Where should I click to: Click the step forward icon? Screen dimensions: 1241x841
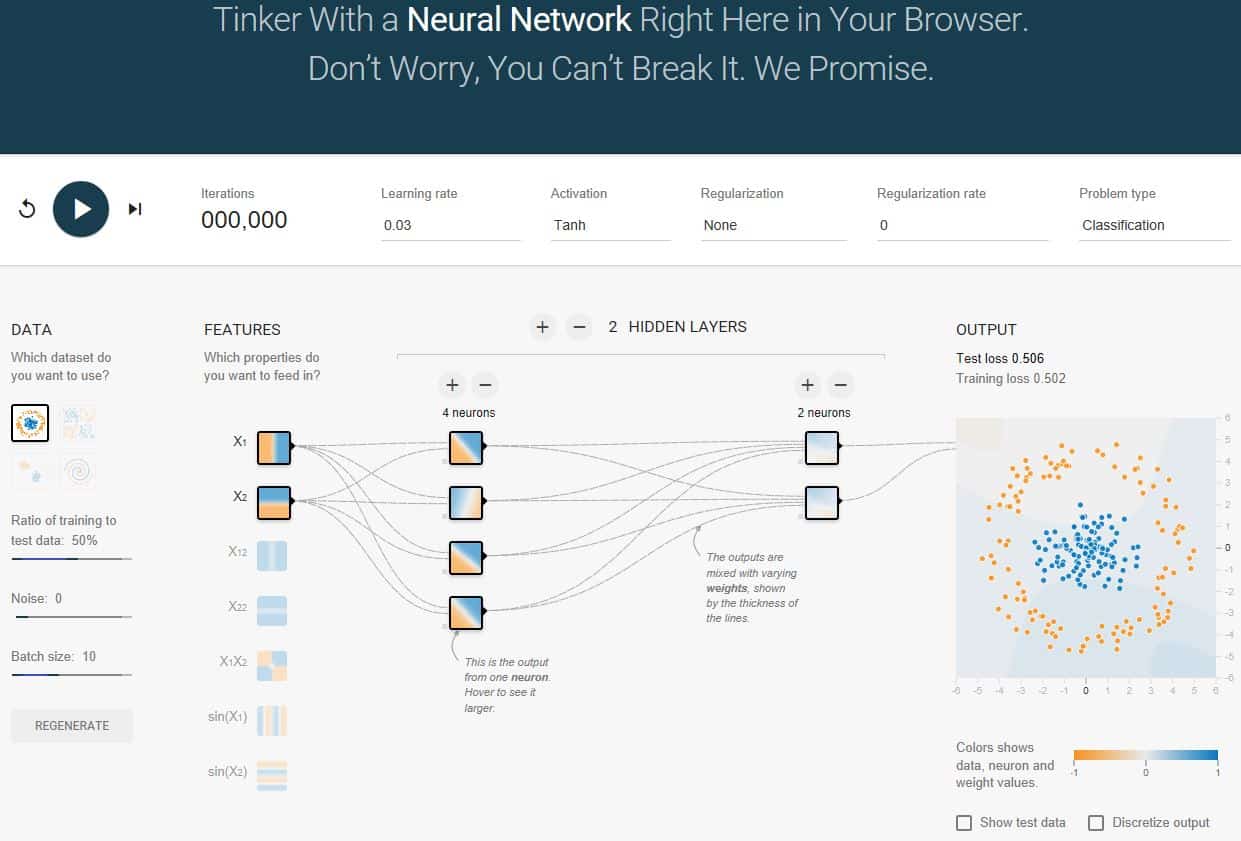[x=135, y=209]
